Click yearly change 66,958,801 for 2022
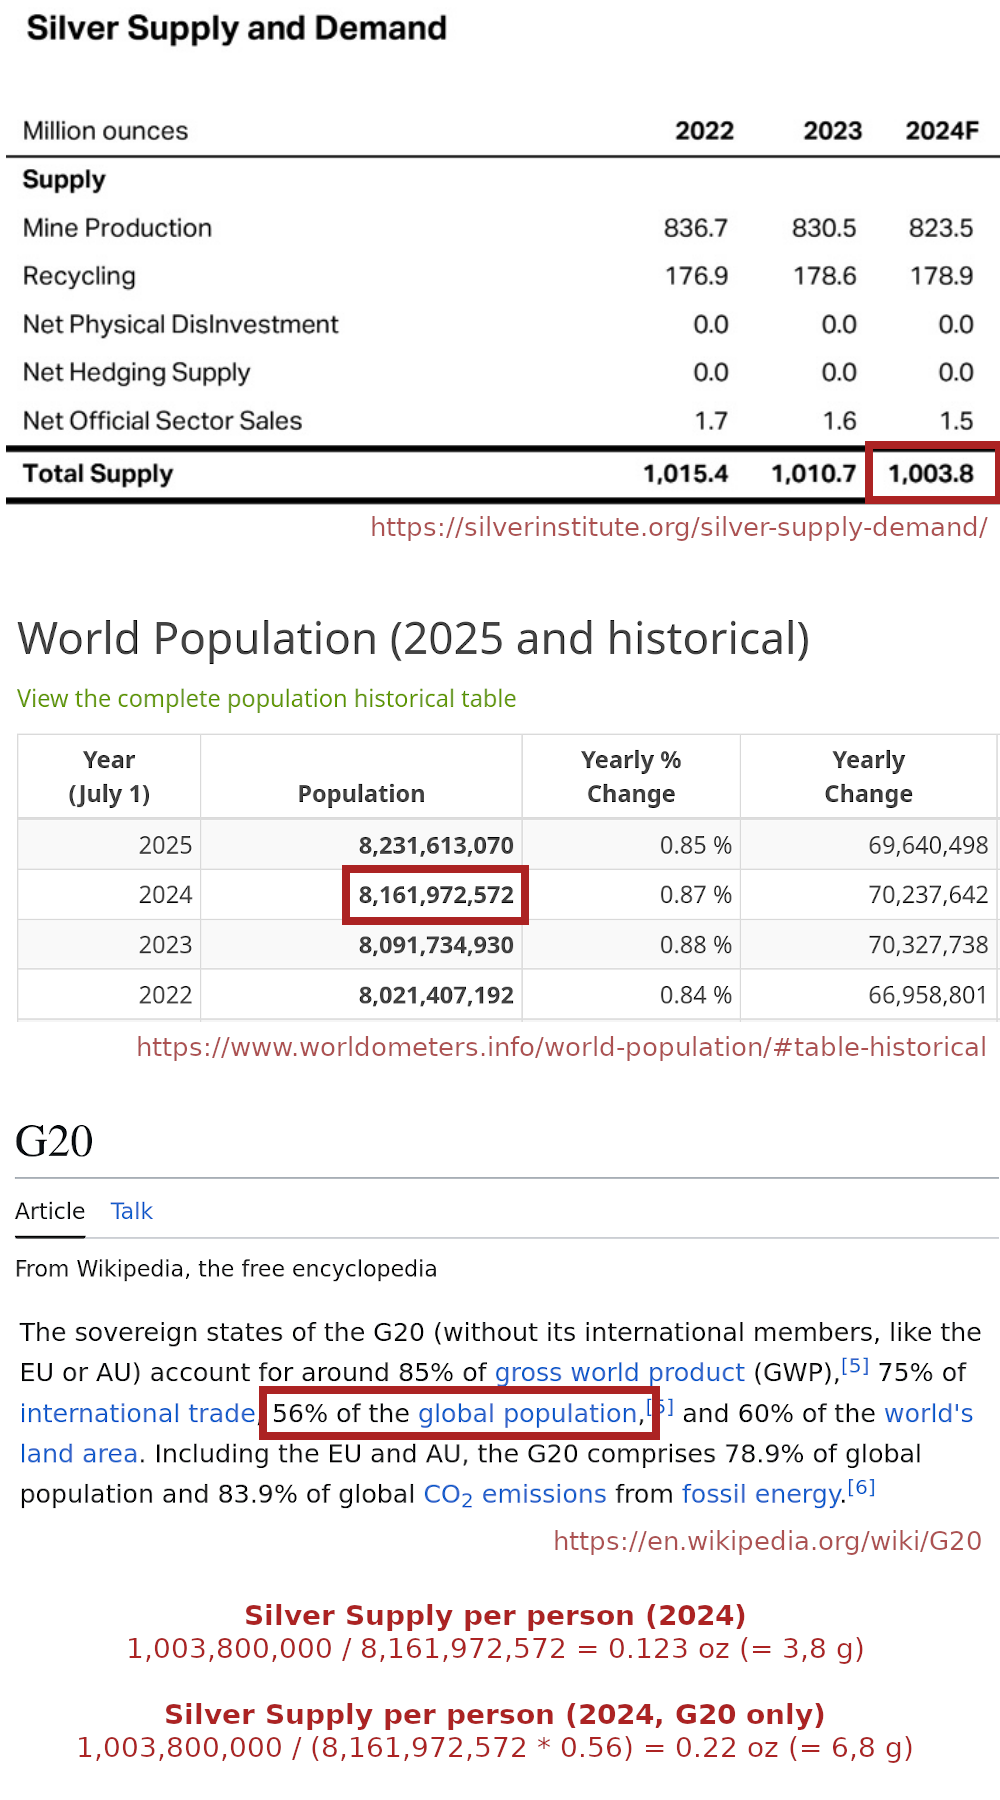1000x1800 pixels. click(x=928, y=995)
